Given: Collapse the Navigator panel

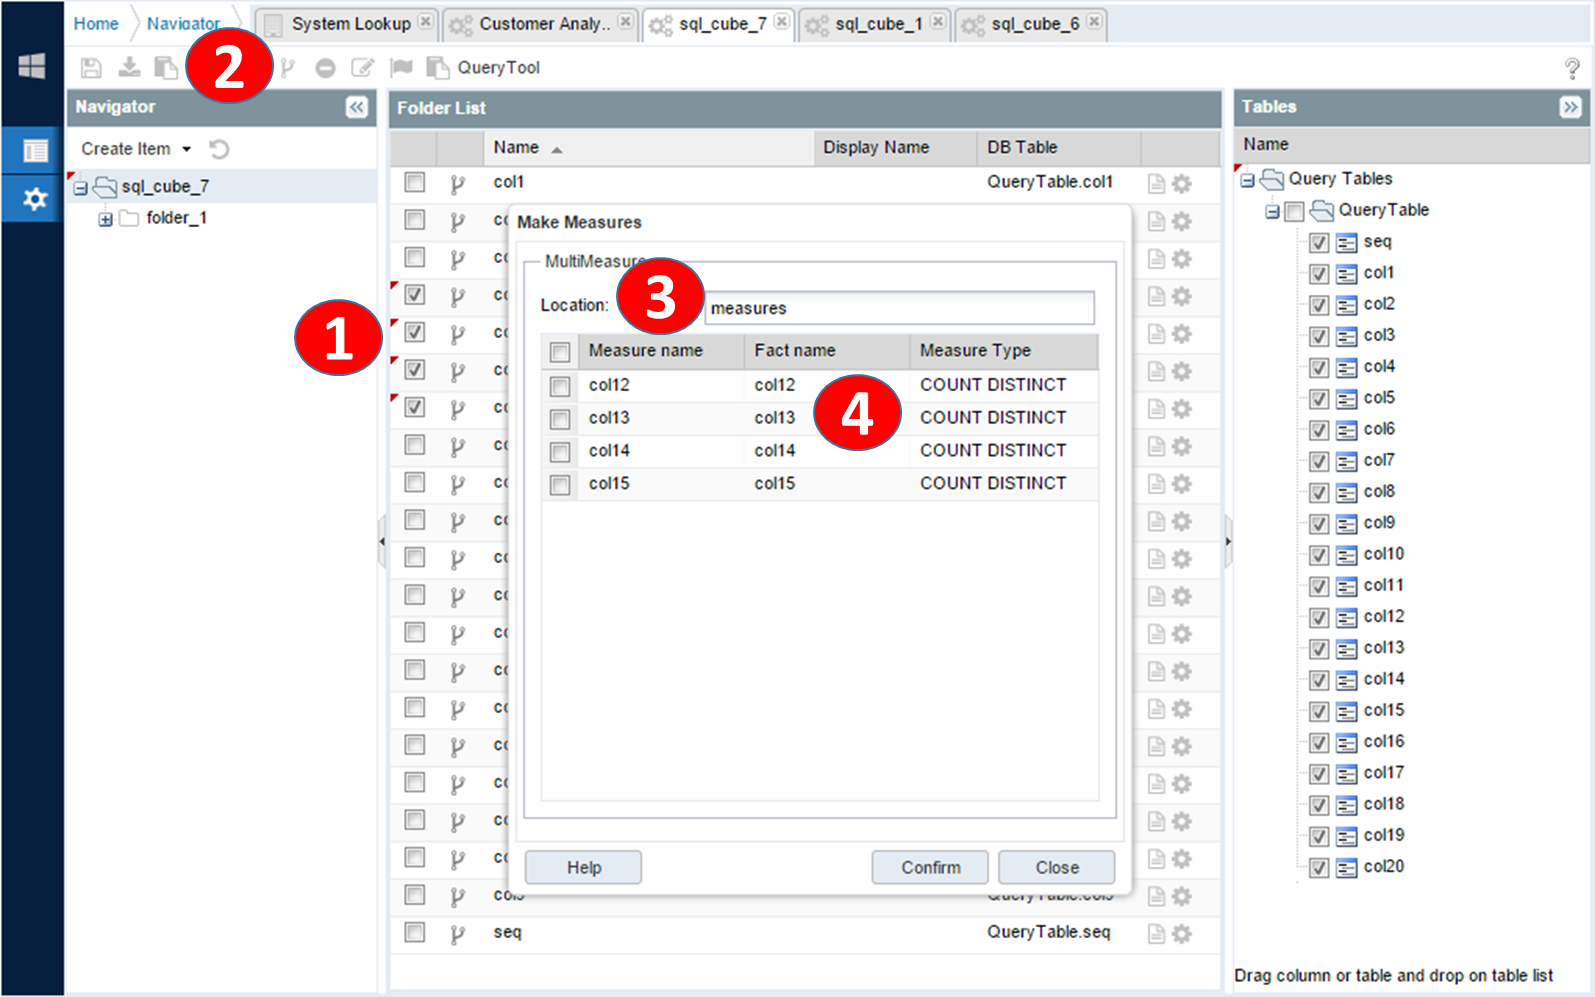Looking at the screenshot, I should (x=357, y=107).
